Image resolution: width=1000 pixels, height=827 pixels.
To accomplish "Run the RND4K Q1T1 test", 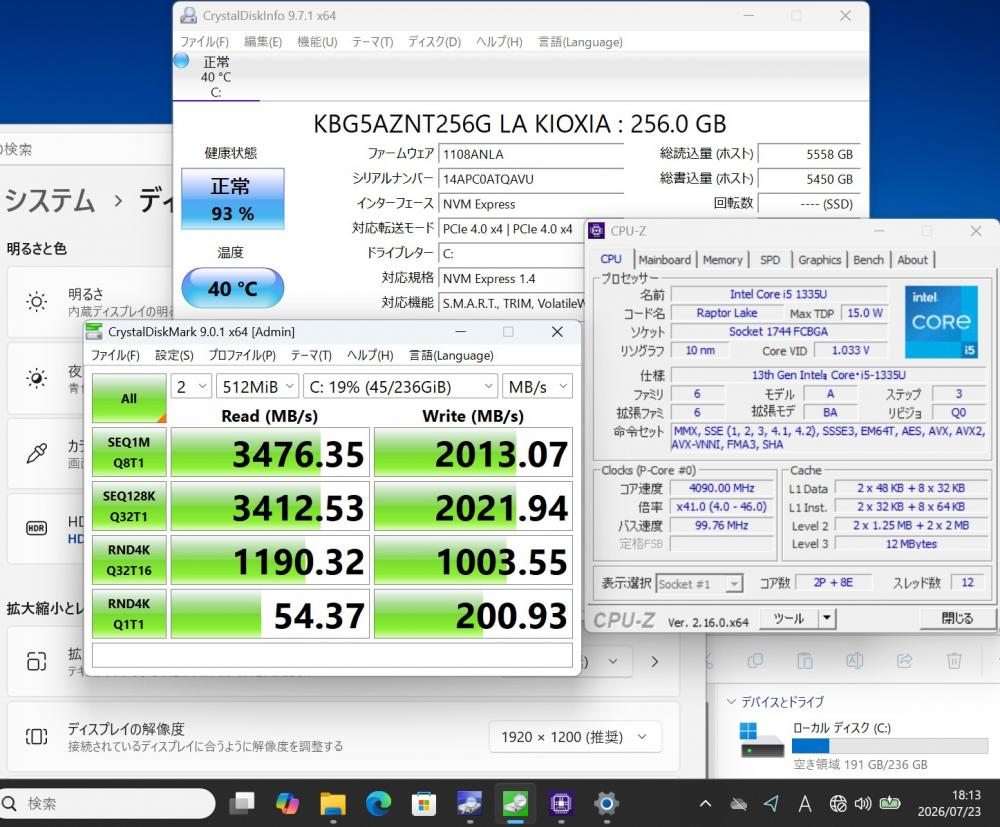I will [x=129, y=614].
